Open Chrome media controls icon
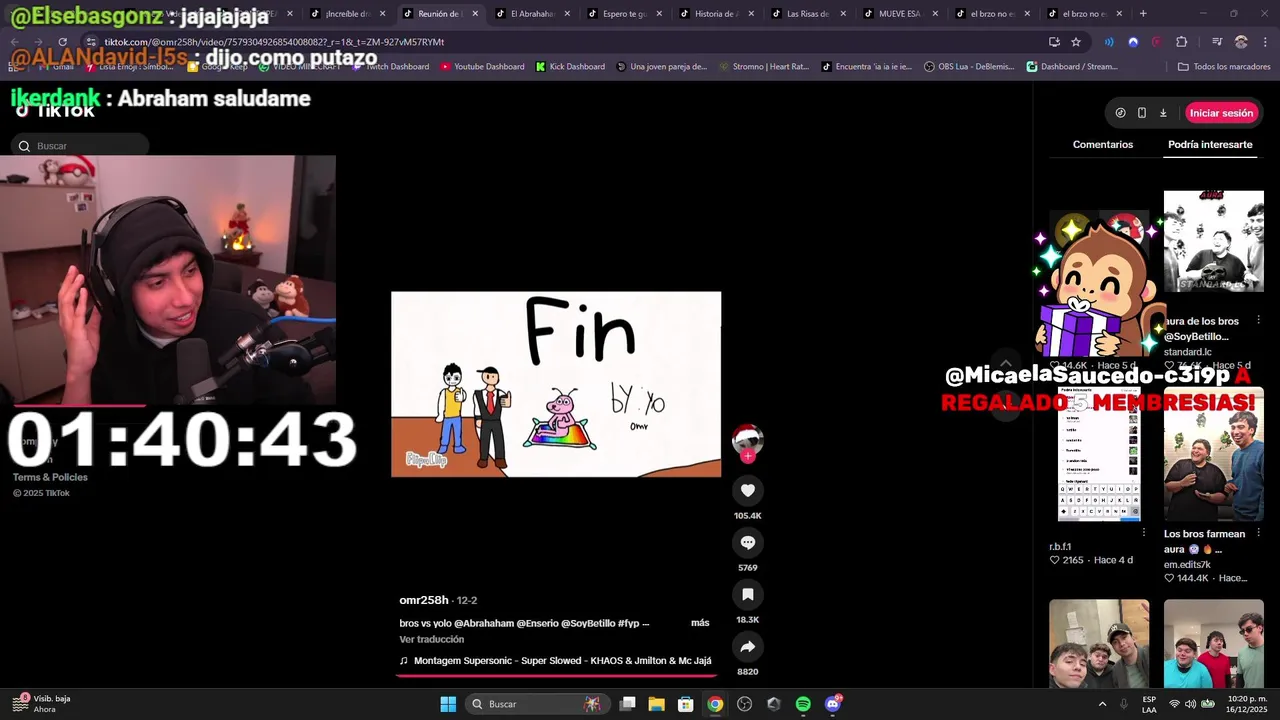The width and height of the screenshot is (1280, 720). coord(1217,42)
